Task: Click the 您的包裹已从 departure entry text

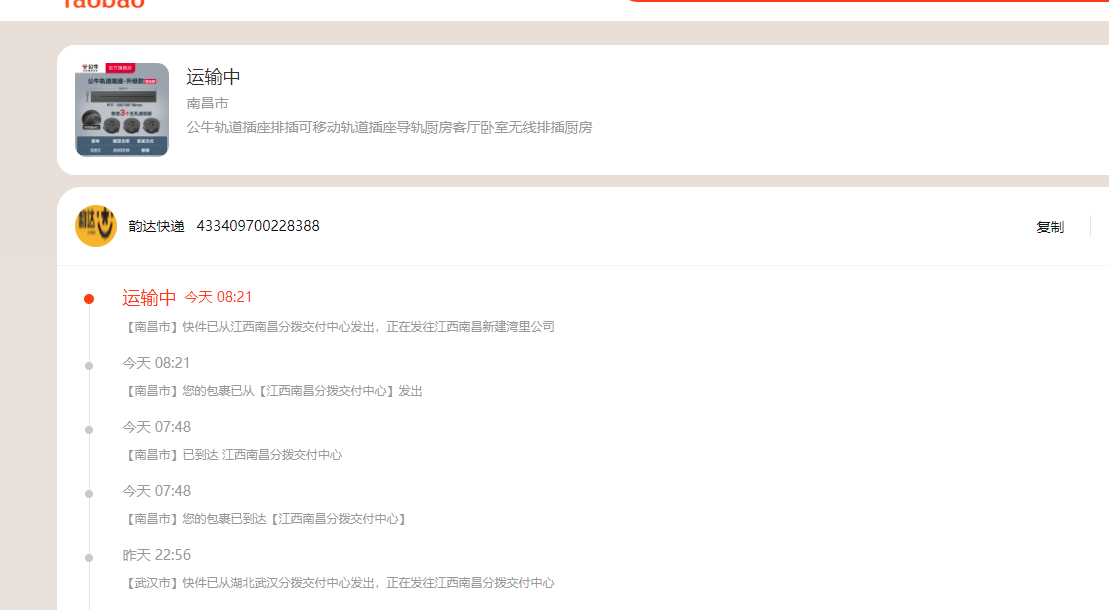Action: (x=272, y=391)
